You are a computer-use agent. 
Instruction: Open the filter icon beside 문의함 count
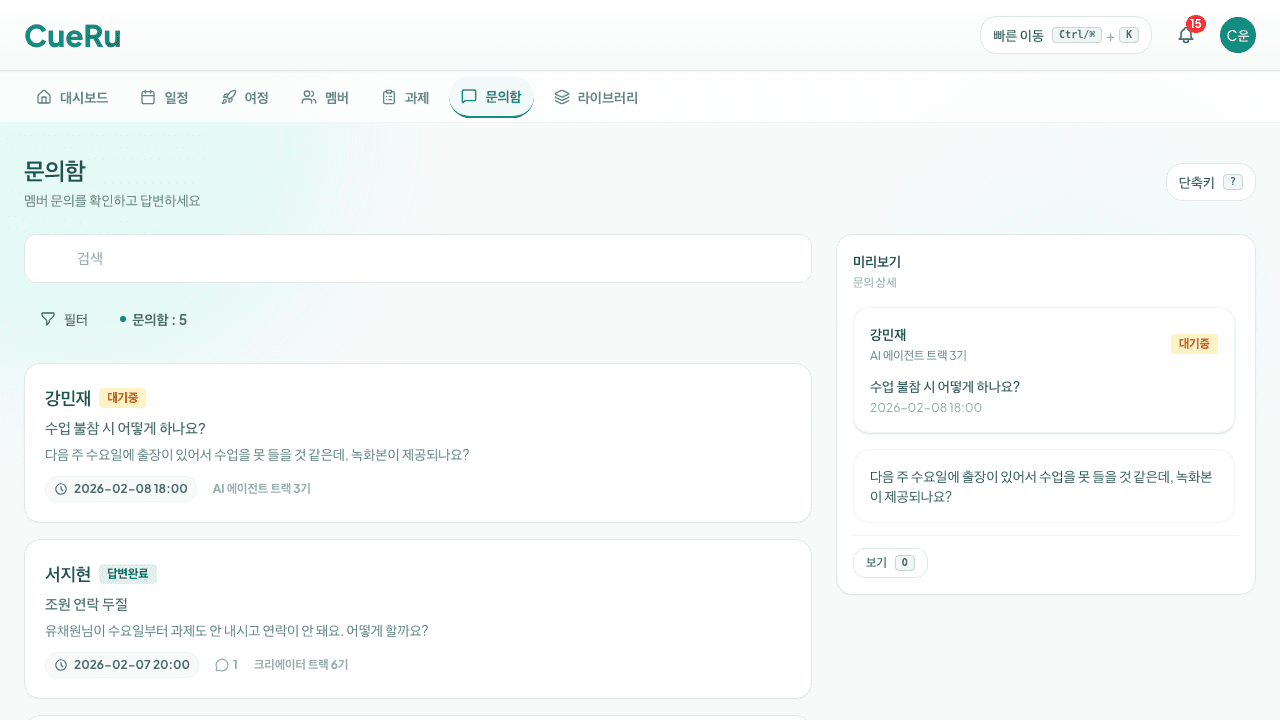47,318
